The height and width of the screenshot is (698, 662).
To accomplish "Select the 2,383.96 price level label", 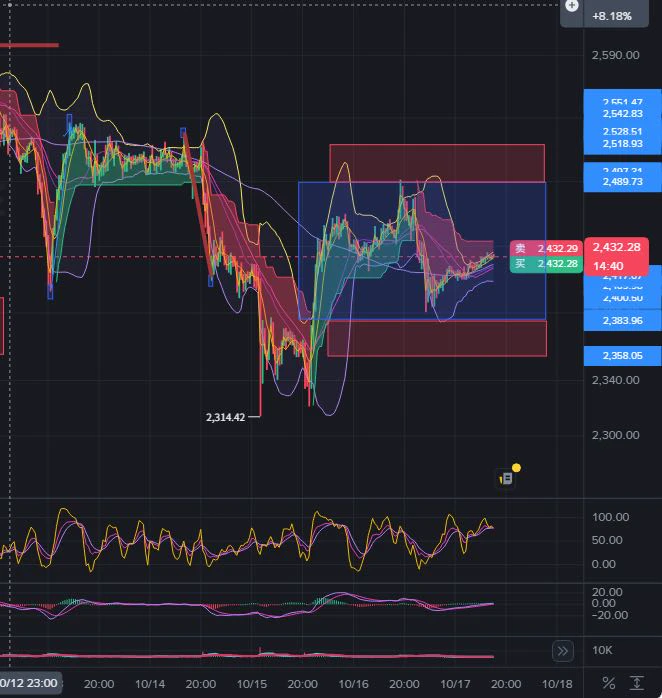I will point(622,321).
